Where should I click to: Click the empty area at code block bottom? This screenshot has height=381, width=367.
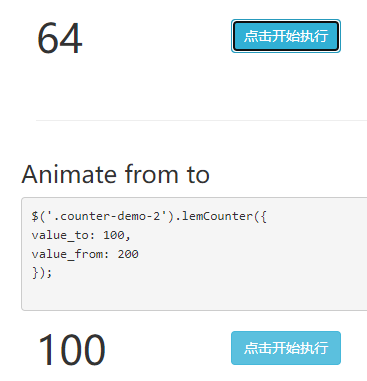(x=194, y=296)
